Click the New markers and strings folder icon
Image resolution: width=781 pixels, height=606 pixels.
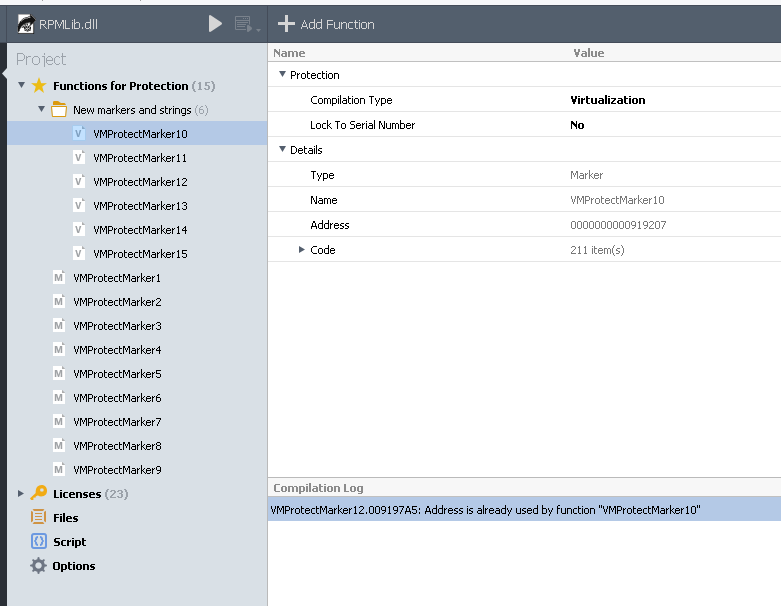pos(59,110)
